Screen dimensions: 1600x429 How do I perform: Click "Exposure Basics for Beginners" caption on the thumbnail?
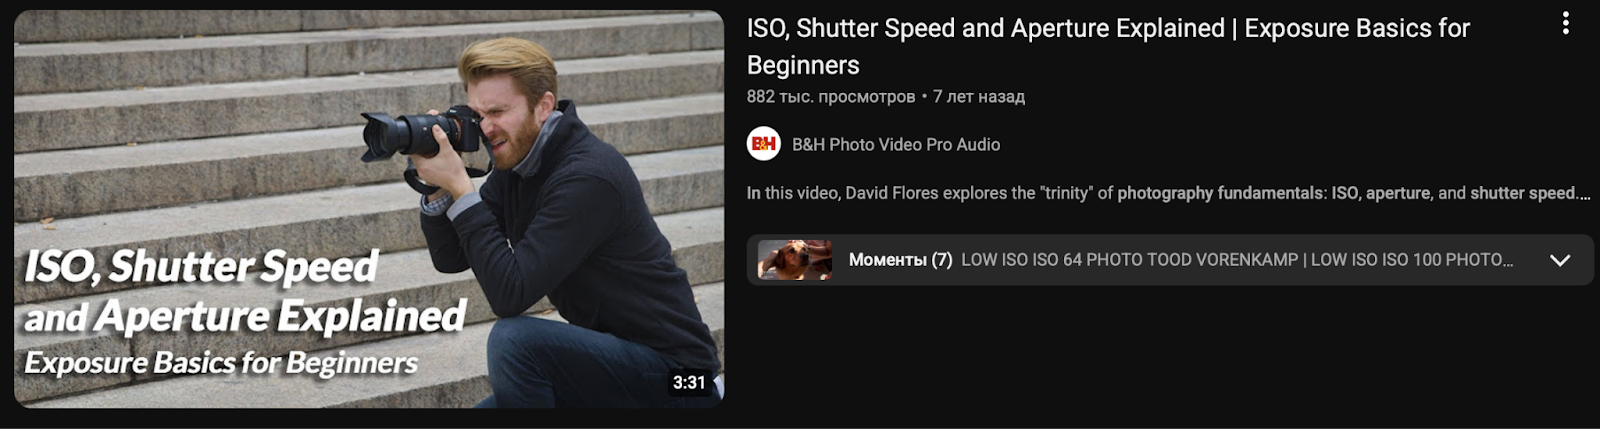[221, 362]
